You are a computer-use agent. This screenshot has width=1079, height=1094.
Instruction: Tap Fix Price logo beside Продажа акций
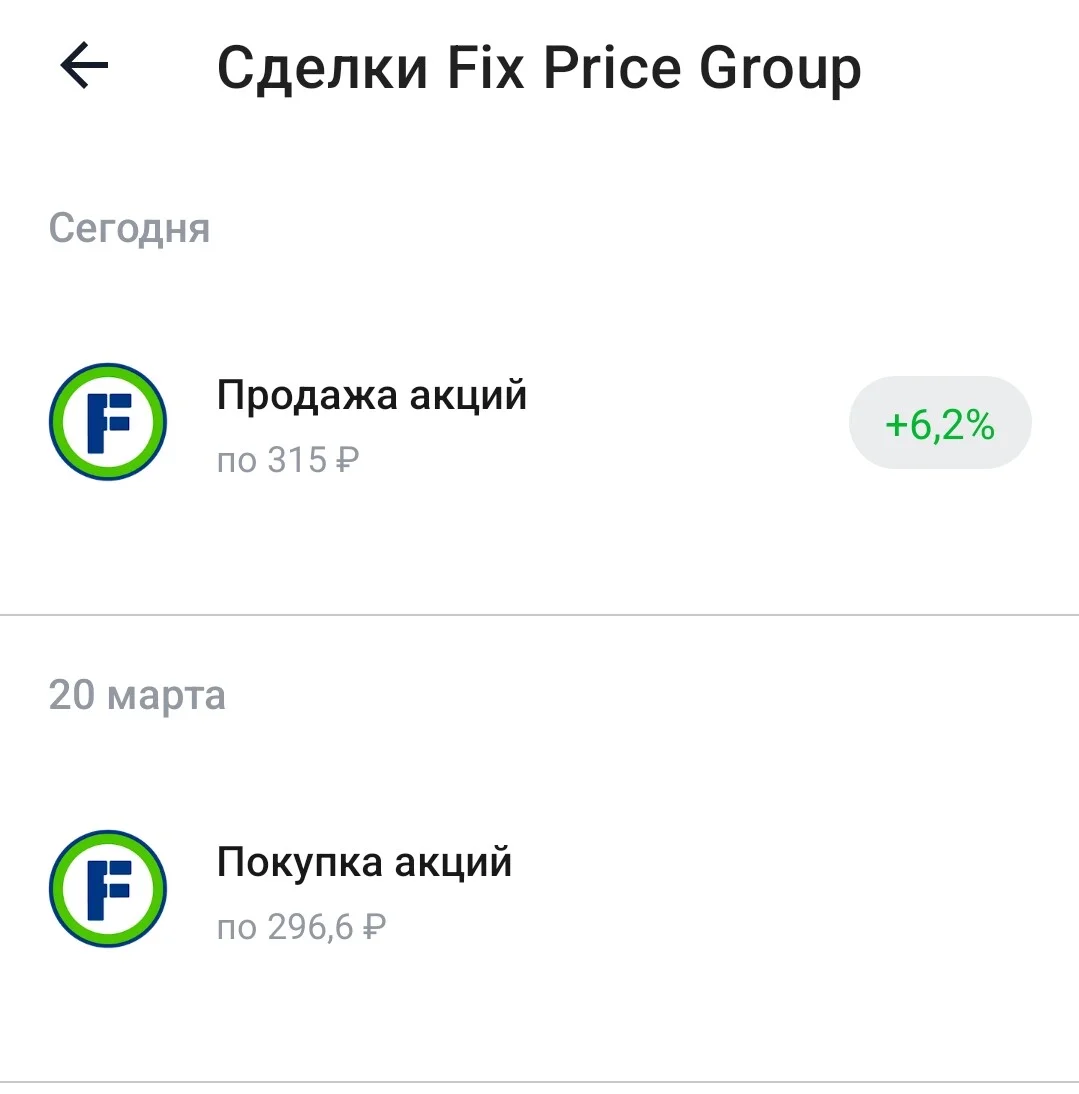click(108, 421)
